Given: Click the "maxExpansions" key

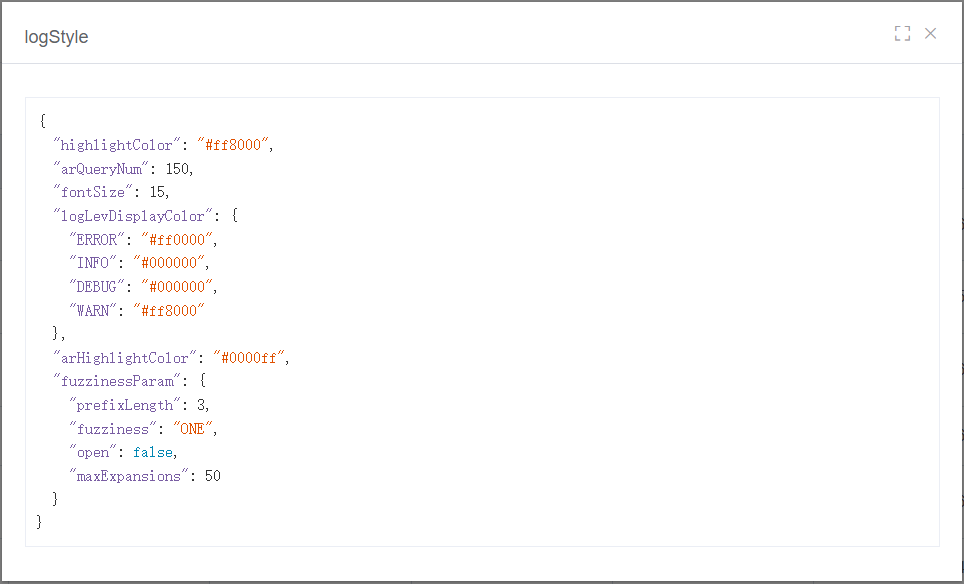Looking at the screenshot, I should [x=129, y=476].
